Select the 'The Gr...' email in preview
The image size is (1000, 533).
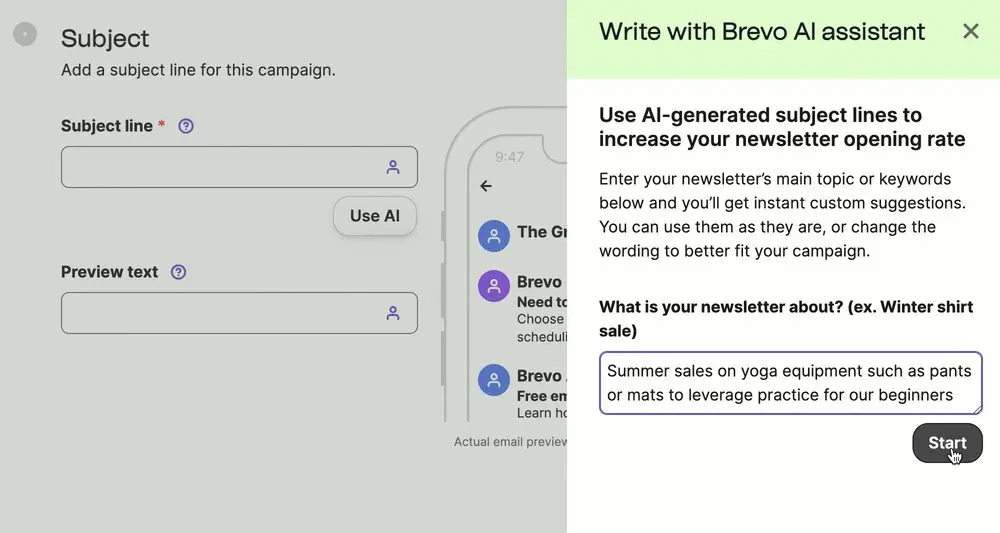tap(541, 232)
